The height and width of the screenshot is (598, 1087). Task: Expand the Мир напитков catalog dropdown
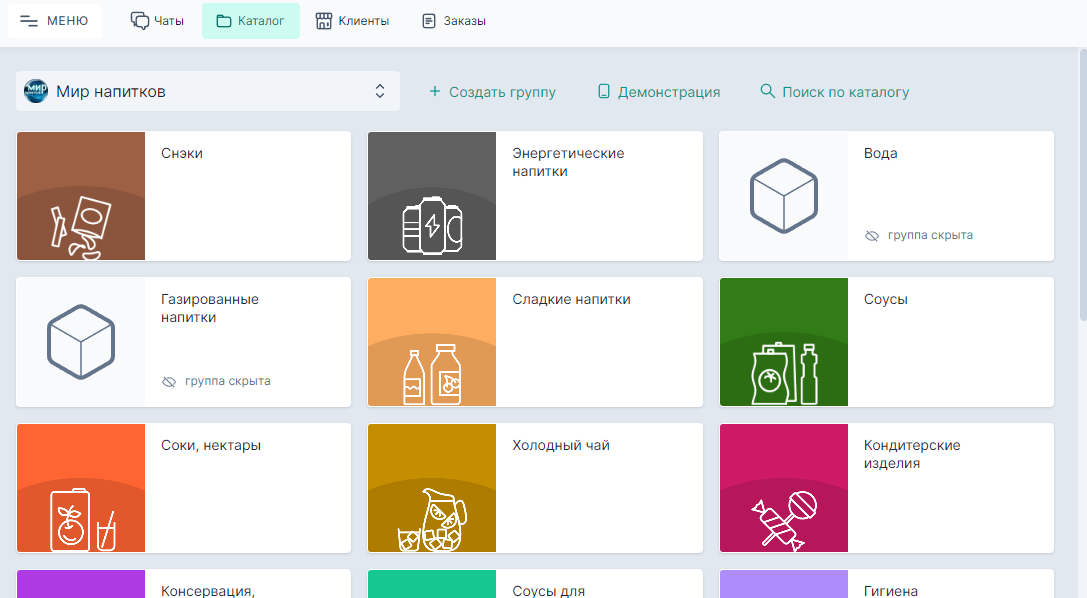pyautogui.click(x=207, y=91)
